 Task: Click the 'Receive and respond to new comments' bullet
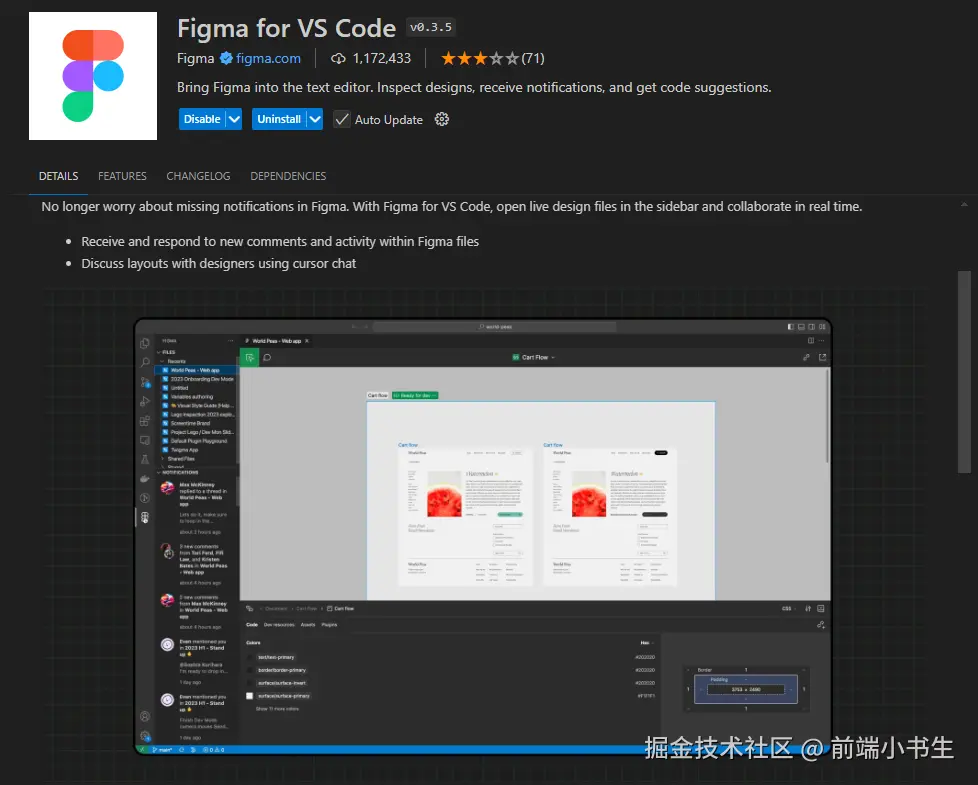click(x=280, y=241)
